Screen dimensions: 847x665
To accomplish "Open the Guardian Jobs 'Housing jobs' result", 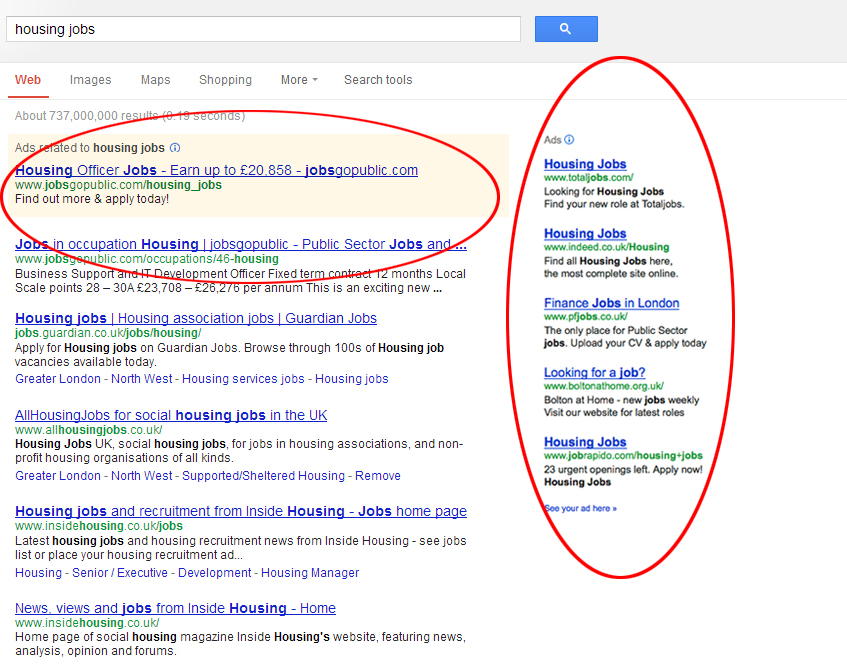I will pos(196,318).
